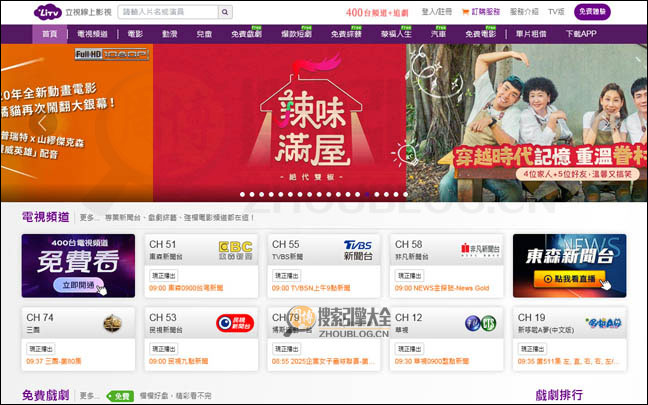Open the CH 55 TVBS新聞 channel card
The image size is (648, 405).
[x=324, y=266]
